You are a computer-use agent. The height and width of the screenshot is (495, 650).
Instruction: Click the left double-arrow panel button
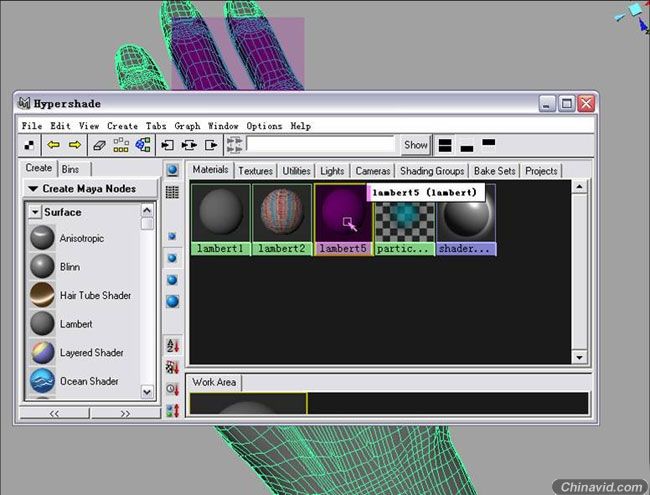click(54, 413)
